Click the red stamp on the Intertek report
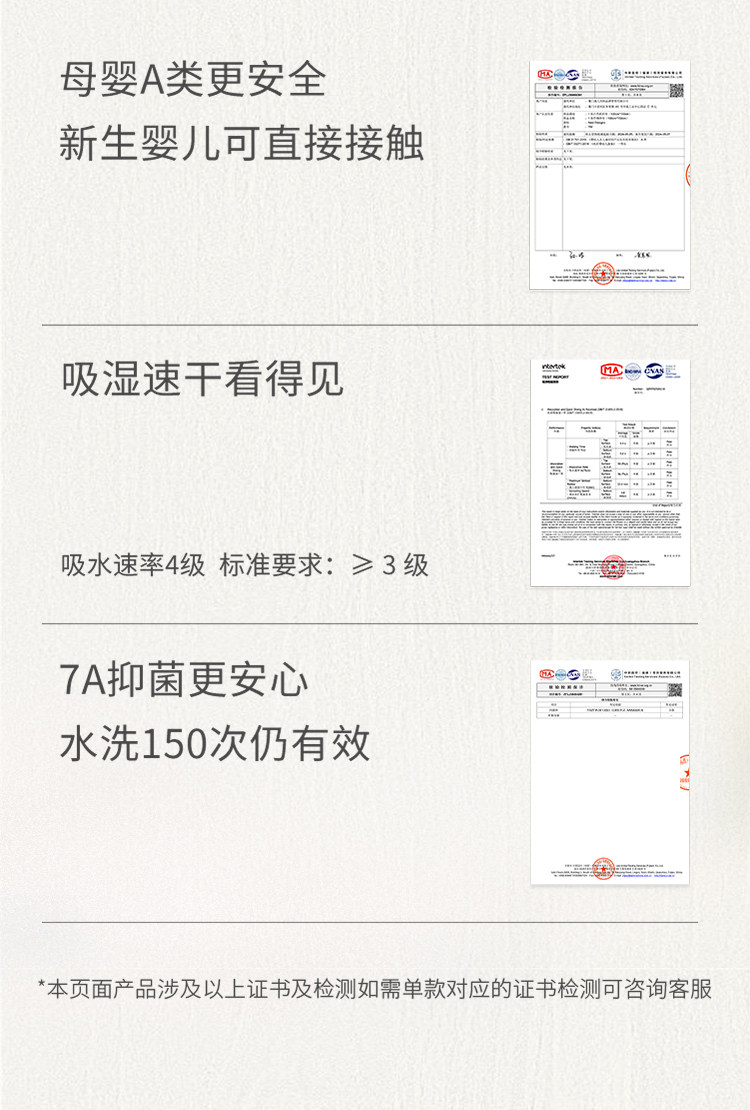This screenshot has height=1110, width=750. point(613,567)
